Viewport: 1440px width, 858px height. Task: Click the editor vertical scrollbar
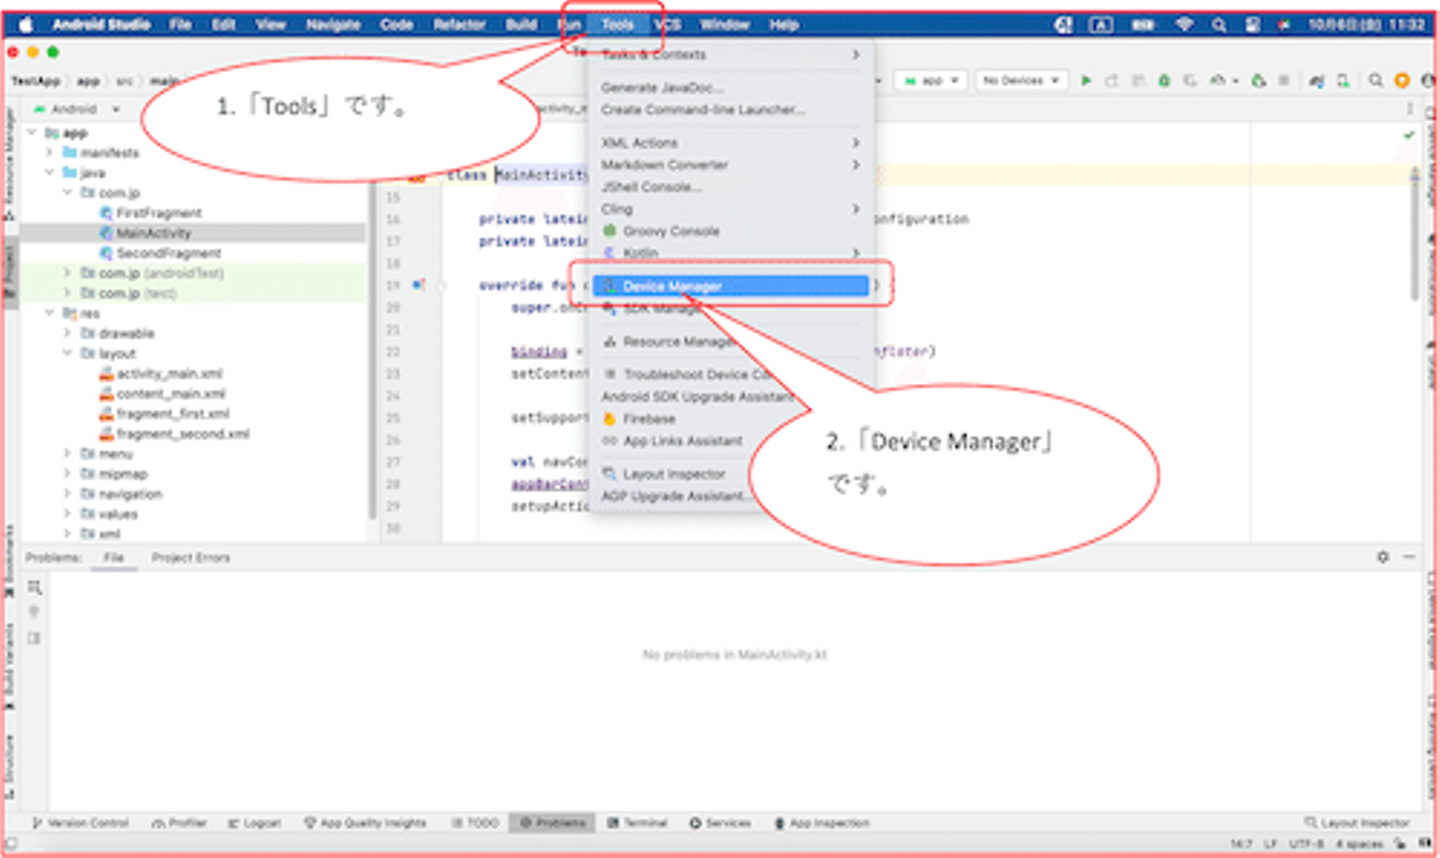tap(1414, 234)
